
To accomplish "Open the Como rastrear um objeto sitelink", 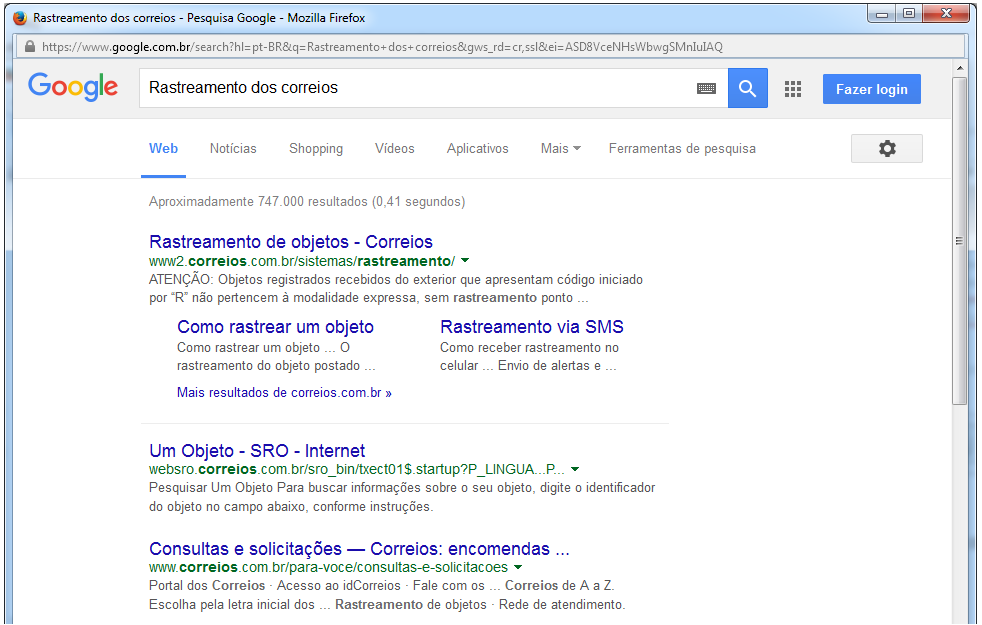I will coord(275,327).
